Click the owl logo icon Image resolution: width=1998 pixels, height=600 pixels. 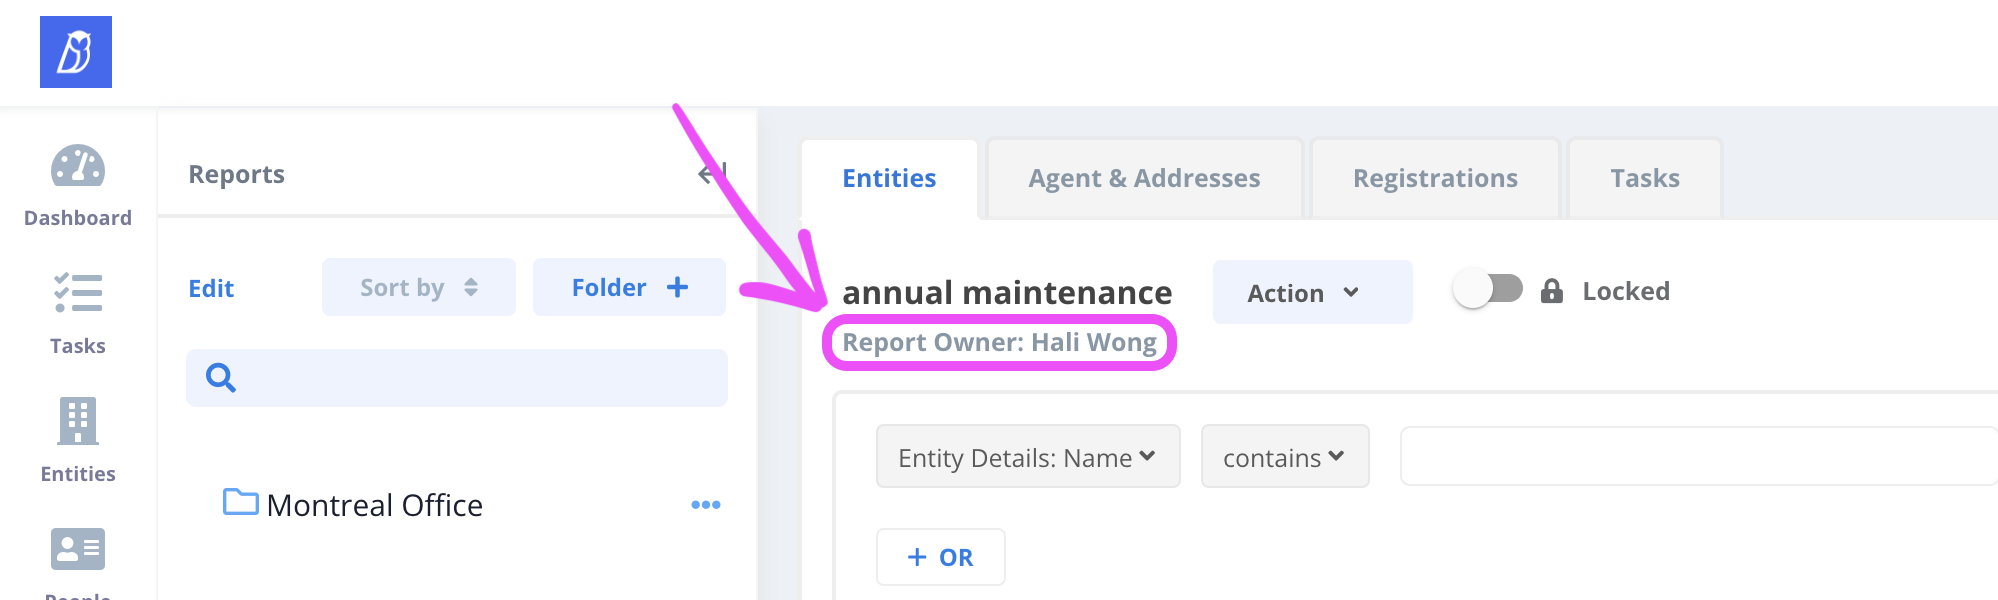(x=76, y=52)
